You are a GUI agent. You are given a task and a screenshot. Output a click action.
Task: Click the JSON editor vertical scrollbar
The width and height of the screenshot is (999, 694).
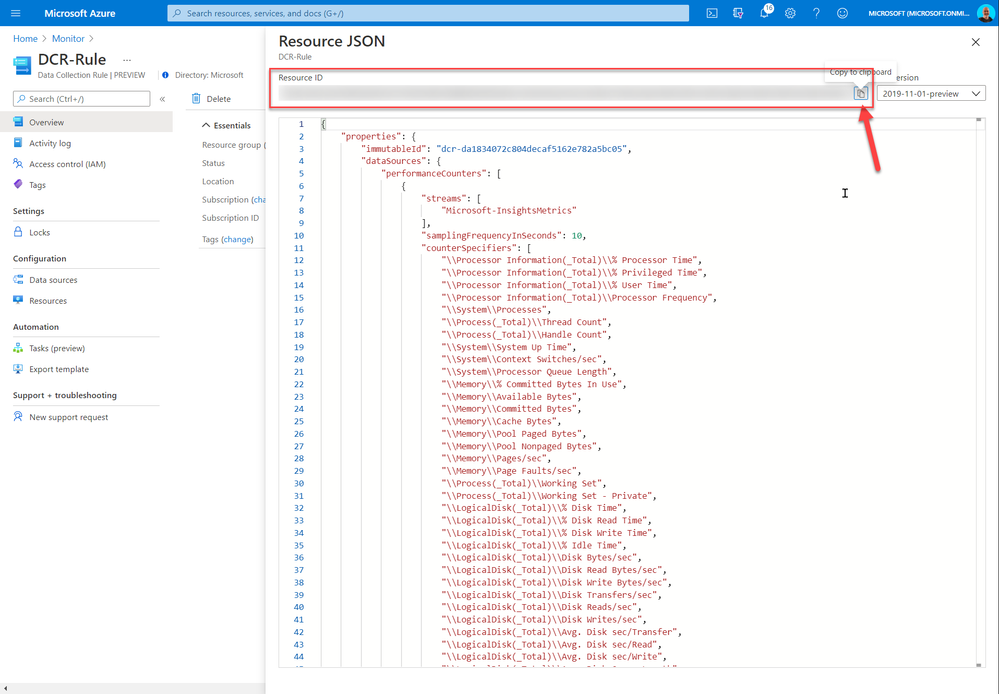click(979, 393)
